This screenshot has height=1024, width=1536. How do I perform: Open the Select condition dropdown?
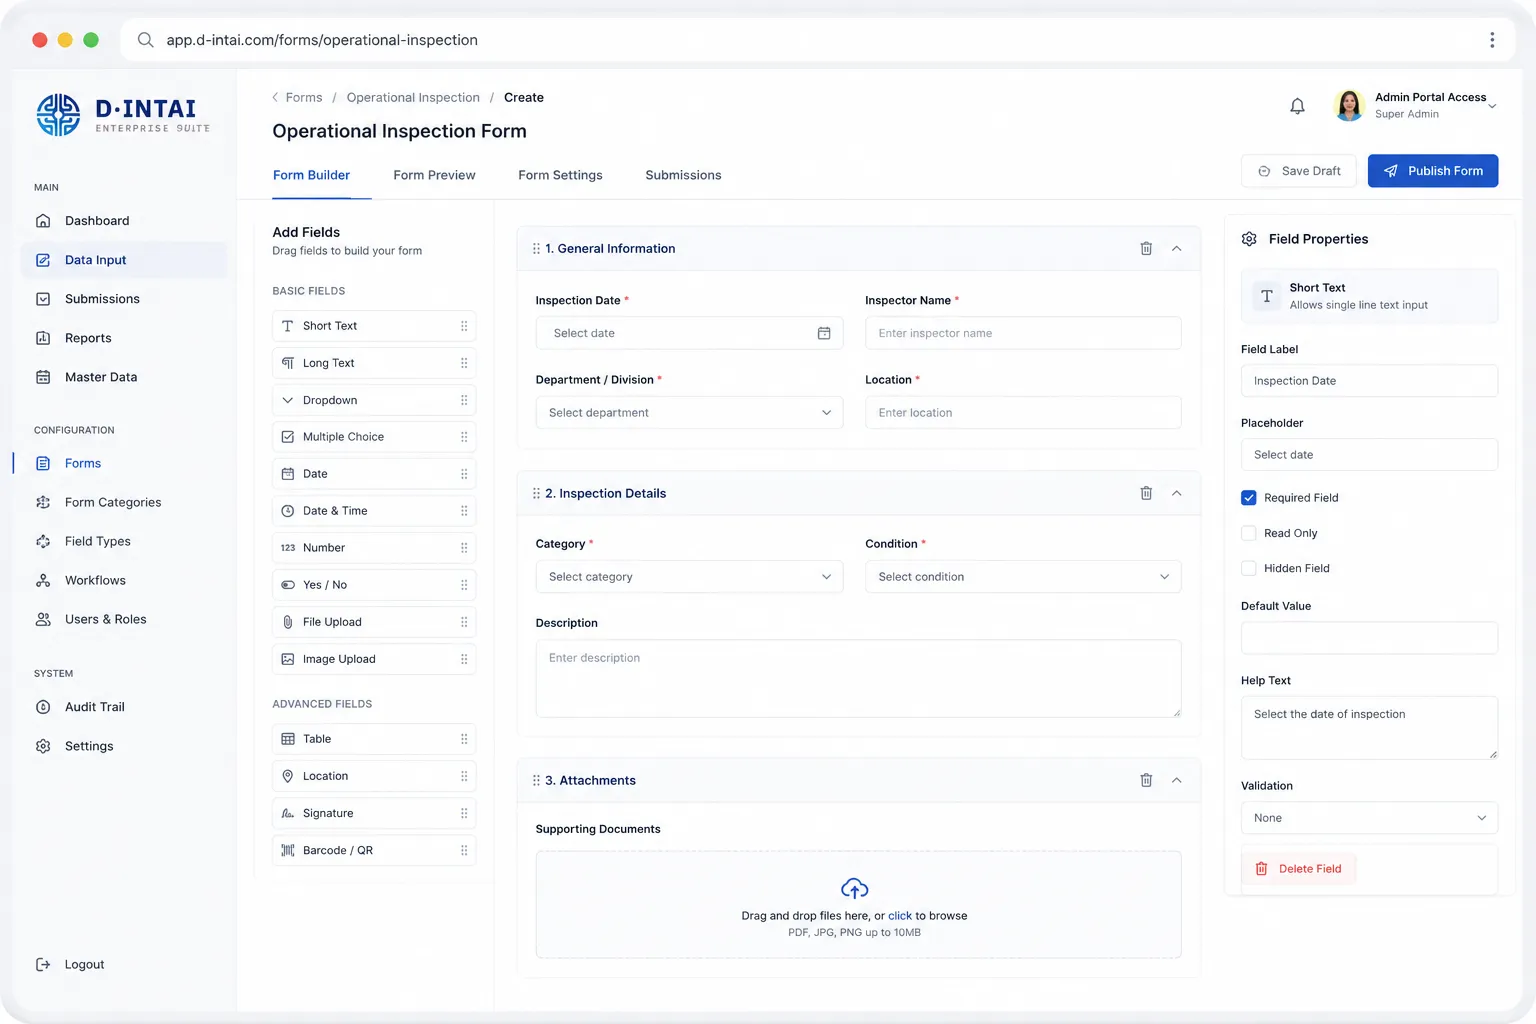[1023, 577]
